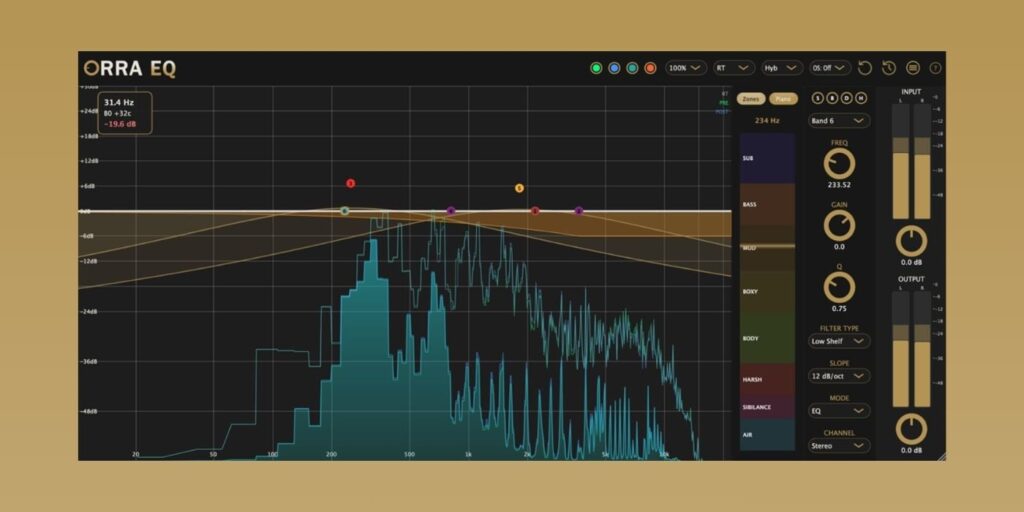Image resolution: width=1024 pixels, height=512 pixels.
Task: Click the 233.52 frequency value field
Action: pyautogui.click(x=839, y=185)
